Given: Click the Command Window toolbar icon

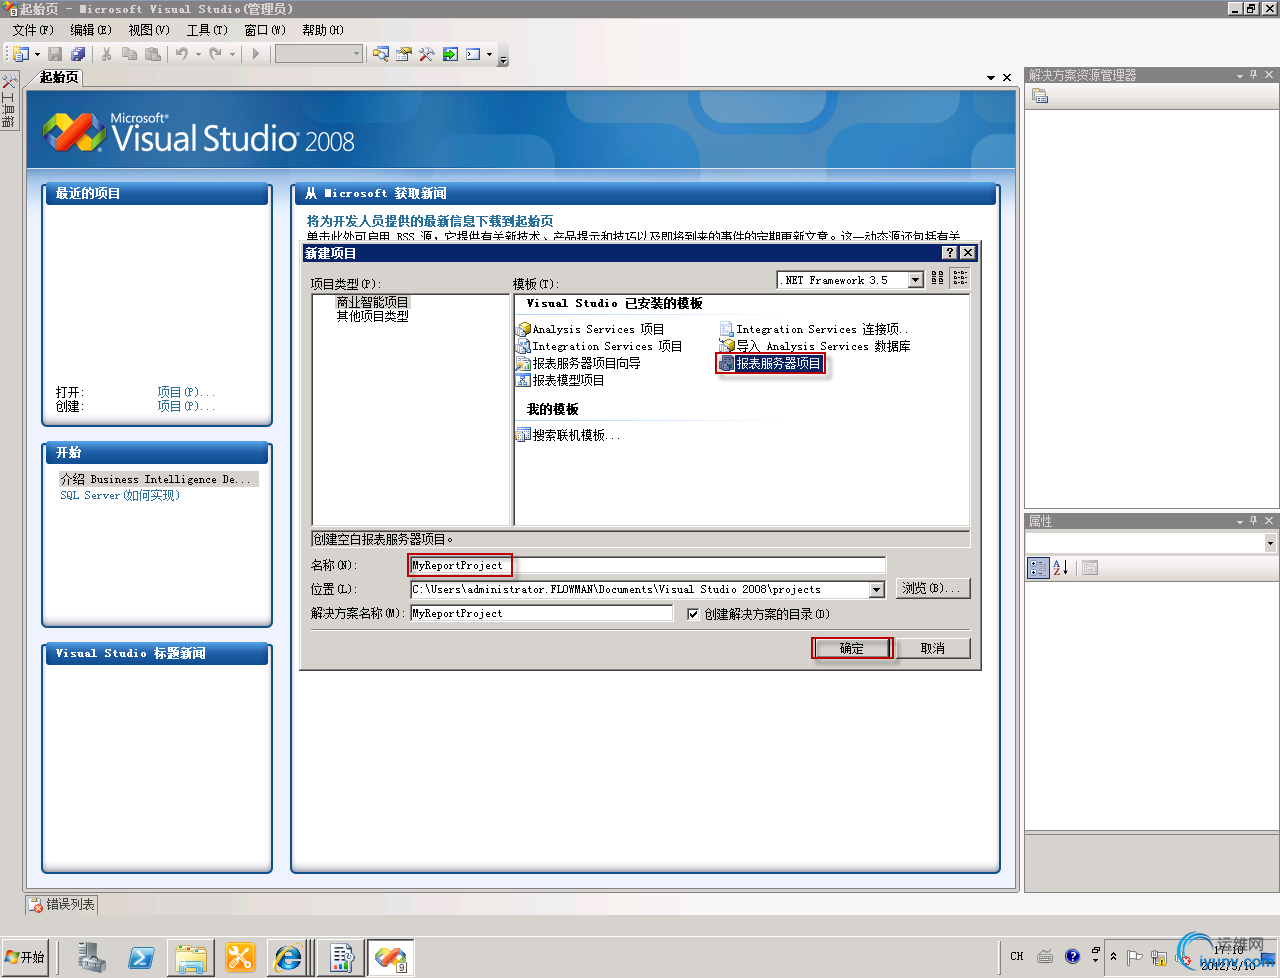Looking at the screenshot, I should (x=473, y=54).
